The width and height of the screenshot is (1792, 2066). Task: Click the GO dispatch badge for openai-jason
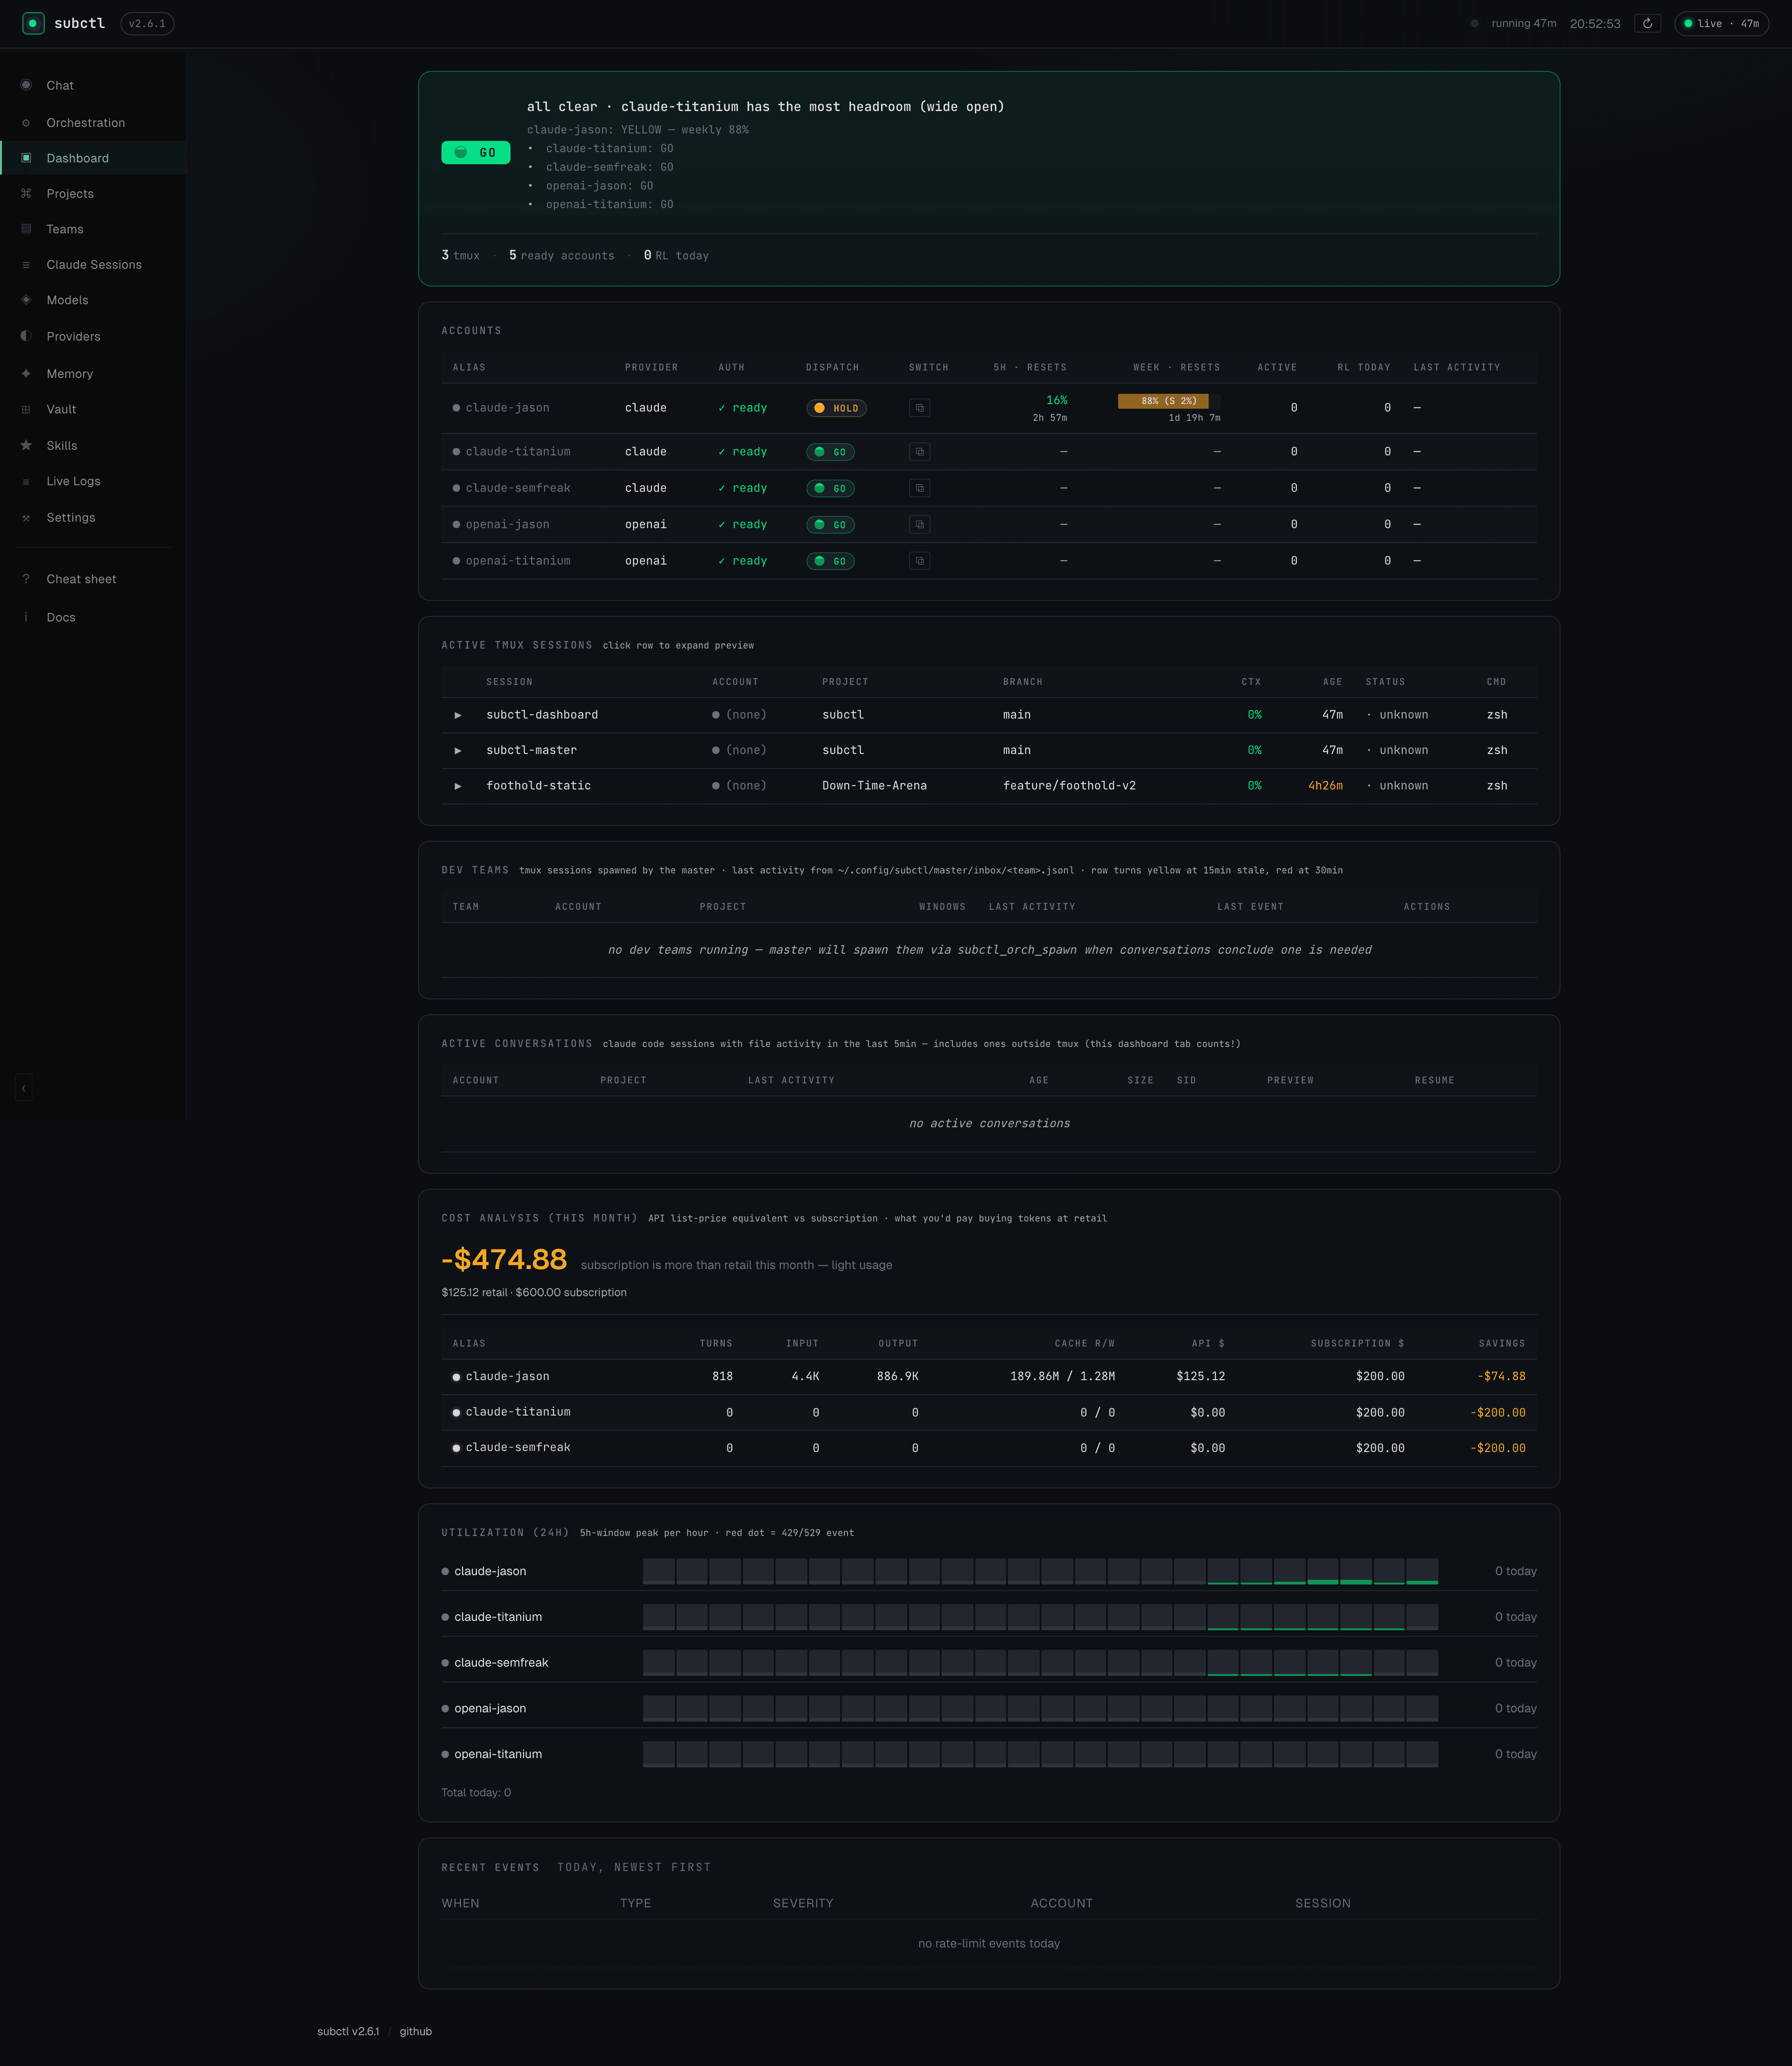pos(830,524)
